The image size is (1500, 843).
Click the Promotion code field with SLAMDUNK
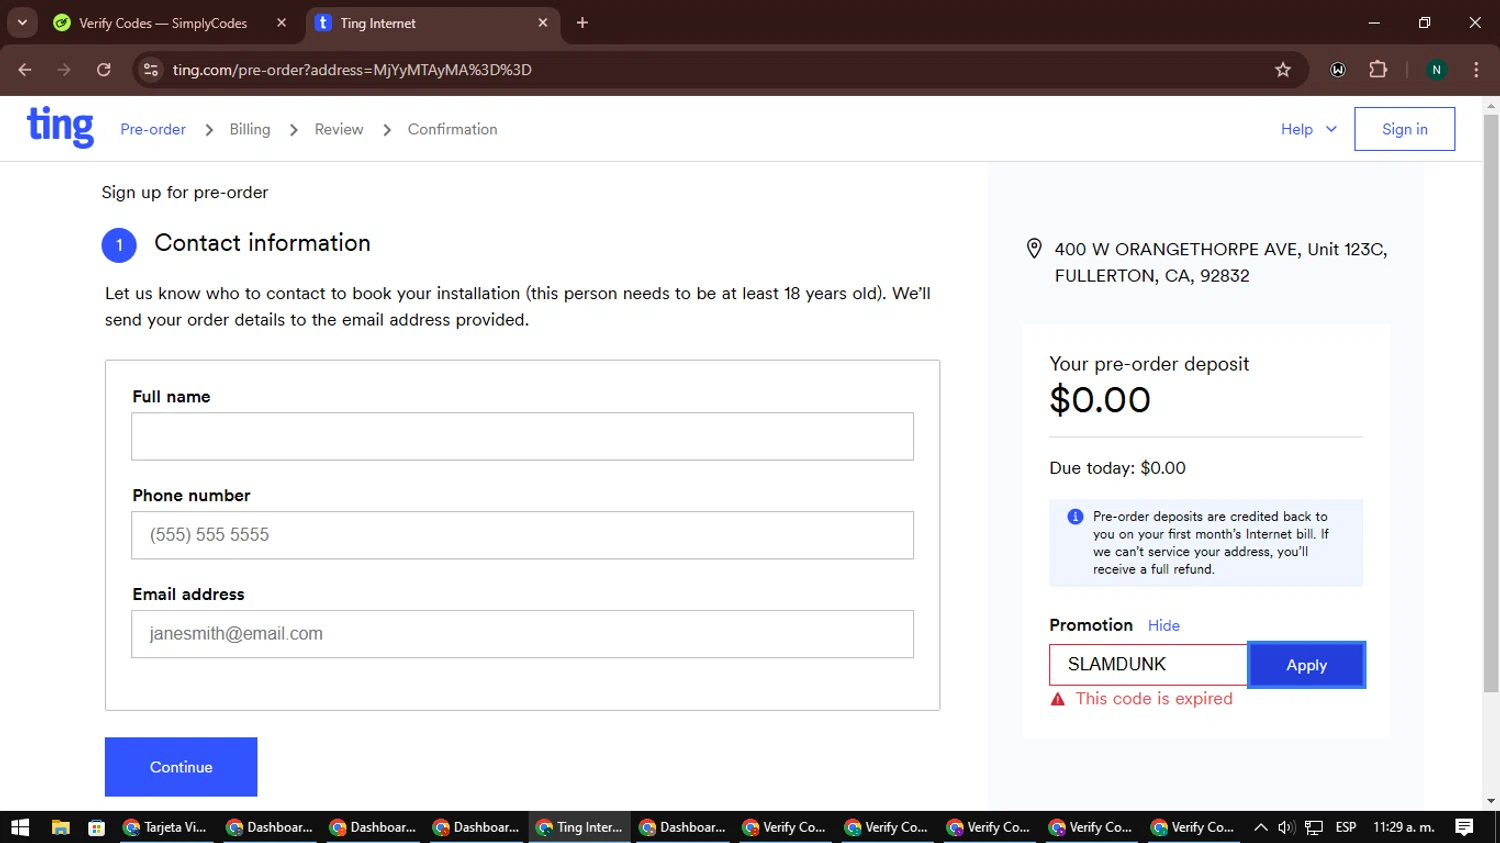[x=1148, y=664]
